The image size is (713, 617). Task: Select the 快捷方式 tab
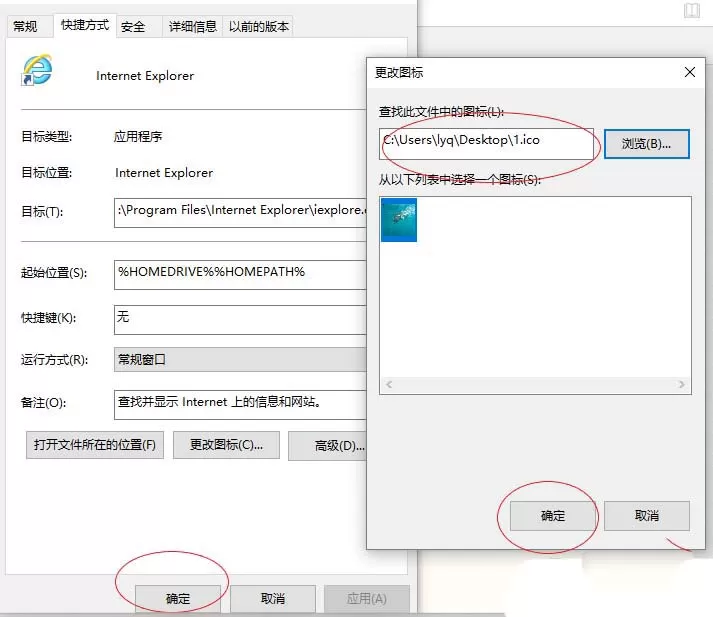pyautogui.click(x=85, y=25)
